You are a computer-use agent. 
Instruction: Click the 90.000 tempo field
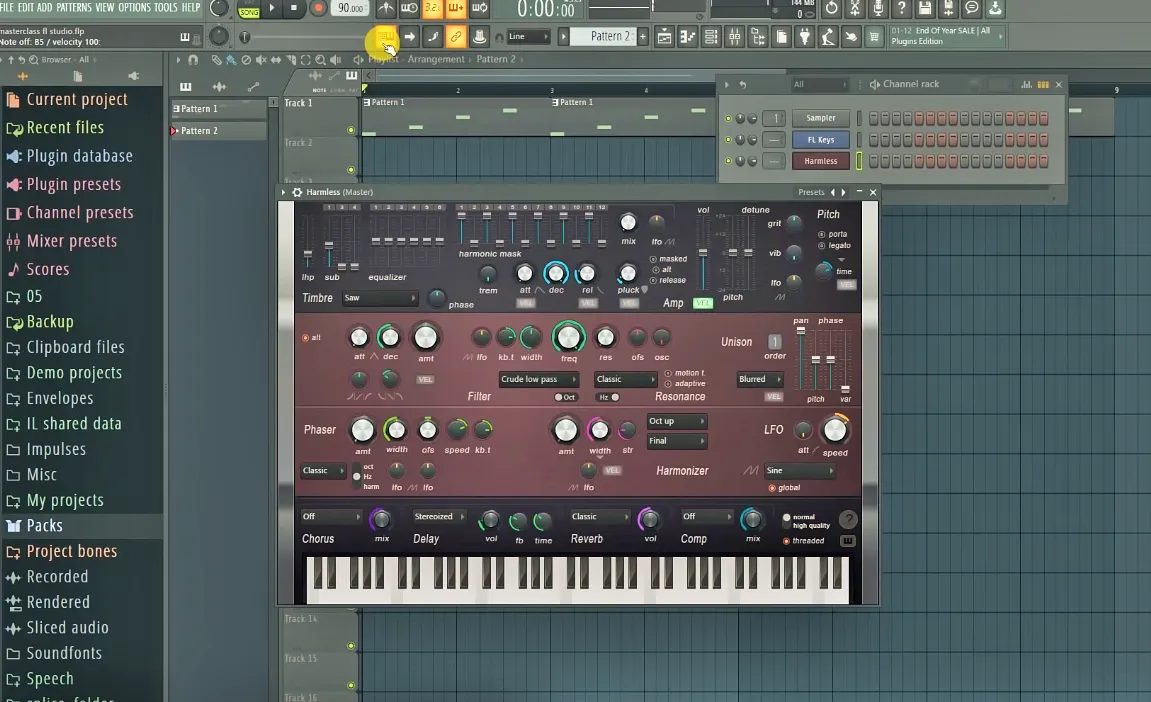[351, 8]
